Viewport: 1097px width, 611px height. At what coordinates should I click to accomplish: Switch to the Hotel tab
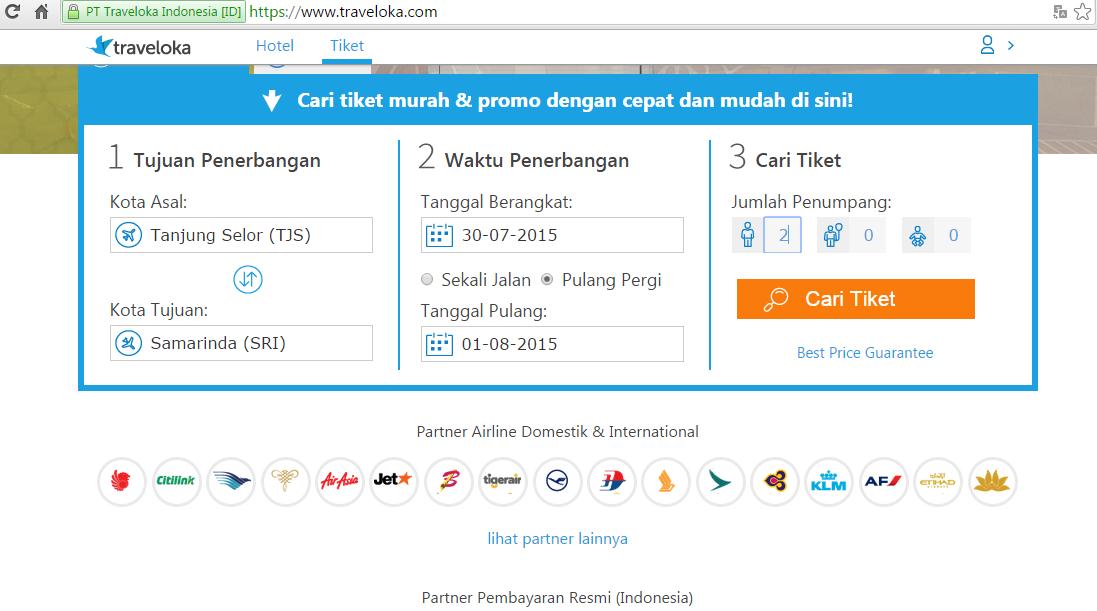275,46
